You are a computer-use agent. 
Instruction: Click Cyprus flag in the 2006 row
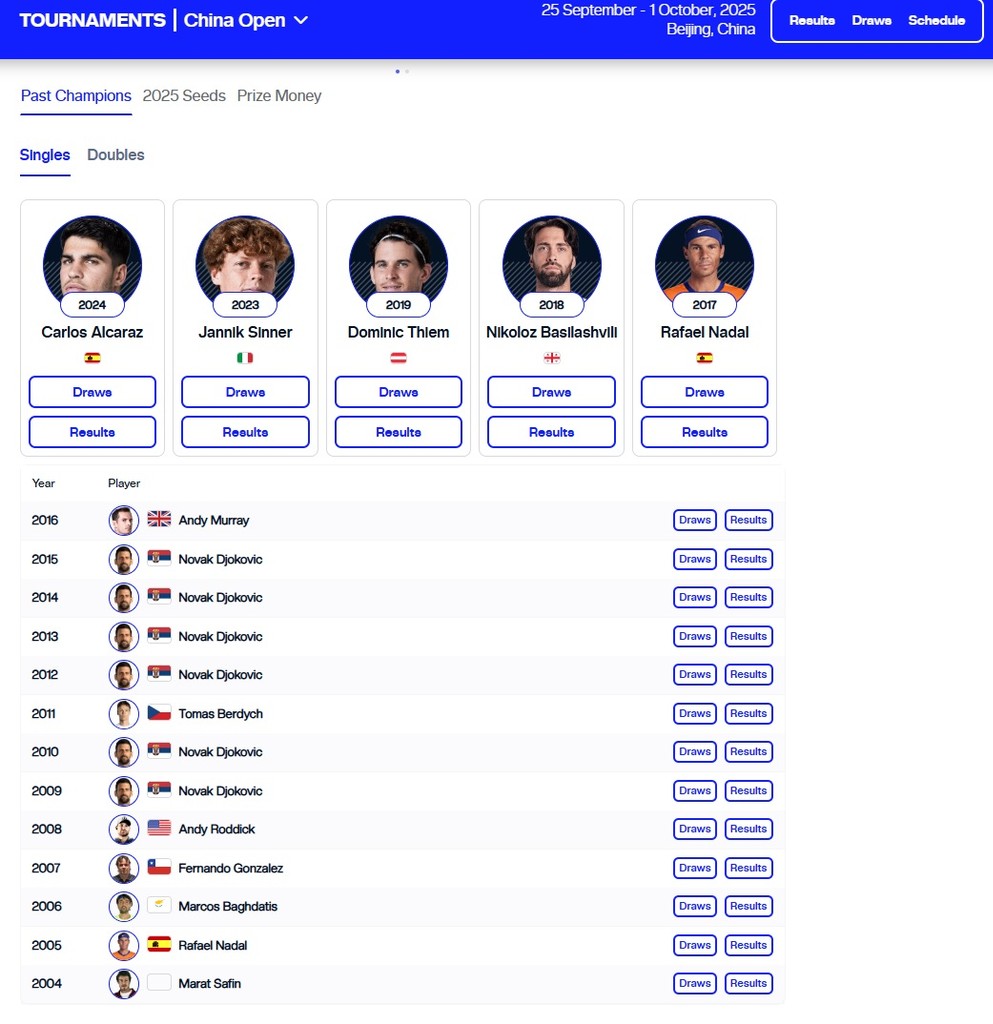(x=159, y=904)
